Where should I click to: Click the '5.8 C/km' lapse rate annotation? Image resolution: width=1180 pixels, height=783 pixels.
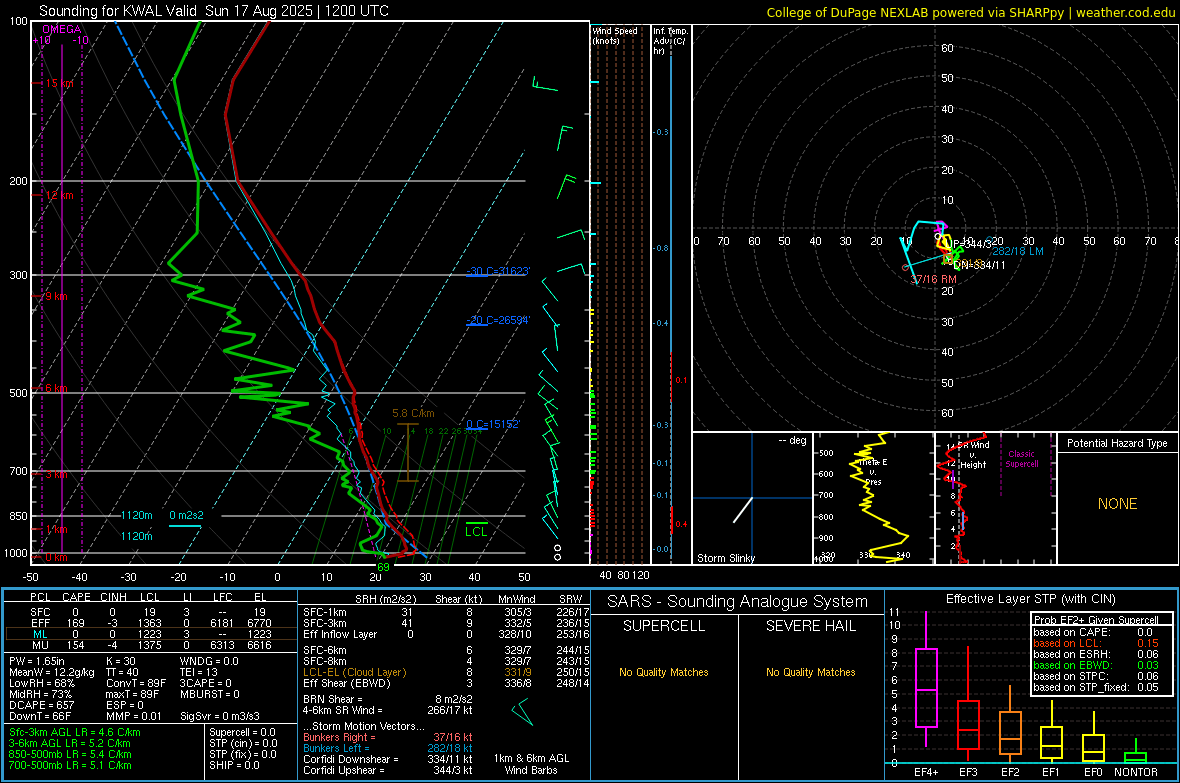pyautogui.click(x=413, y=413)
